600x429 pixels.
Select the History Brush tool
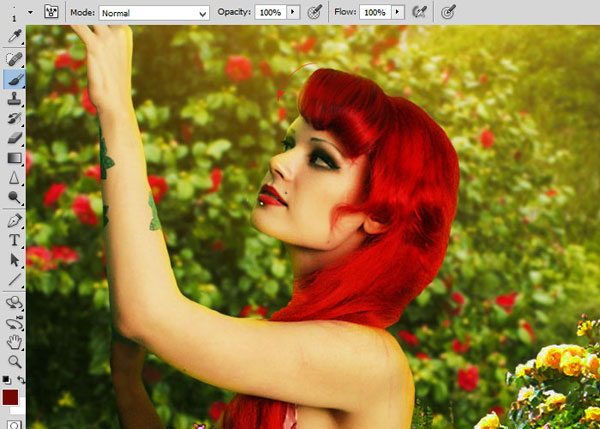15,118
